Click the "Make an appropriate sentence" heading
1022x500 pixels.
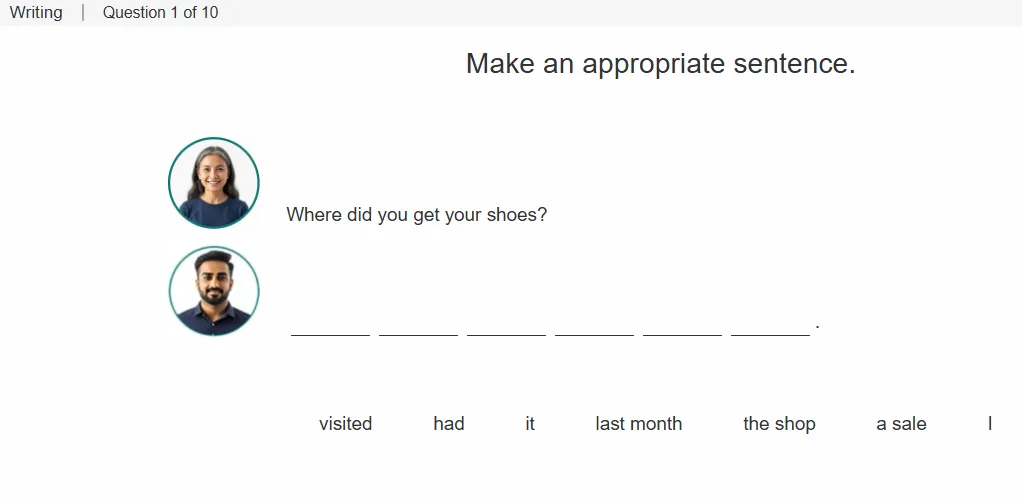click(660, 64)
